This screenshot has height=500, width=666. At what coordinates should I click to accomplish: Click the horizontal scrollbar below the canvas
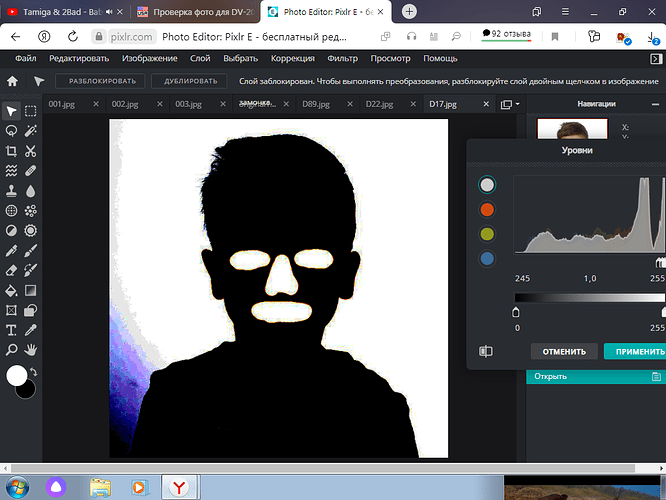pos(323,468)
